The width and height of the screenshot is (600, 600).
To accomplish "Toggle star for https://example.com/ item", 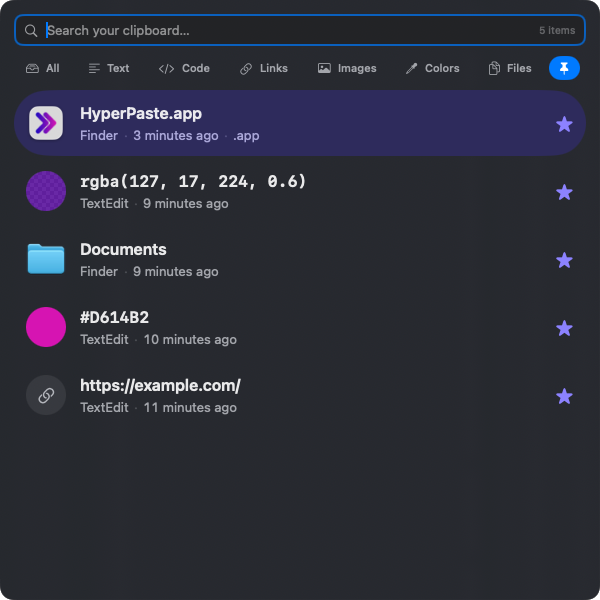I will point(564,396).
